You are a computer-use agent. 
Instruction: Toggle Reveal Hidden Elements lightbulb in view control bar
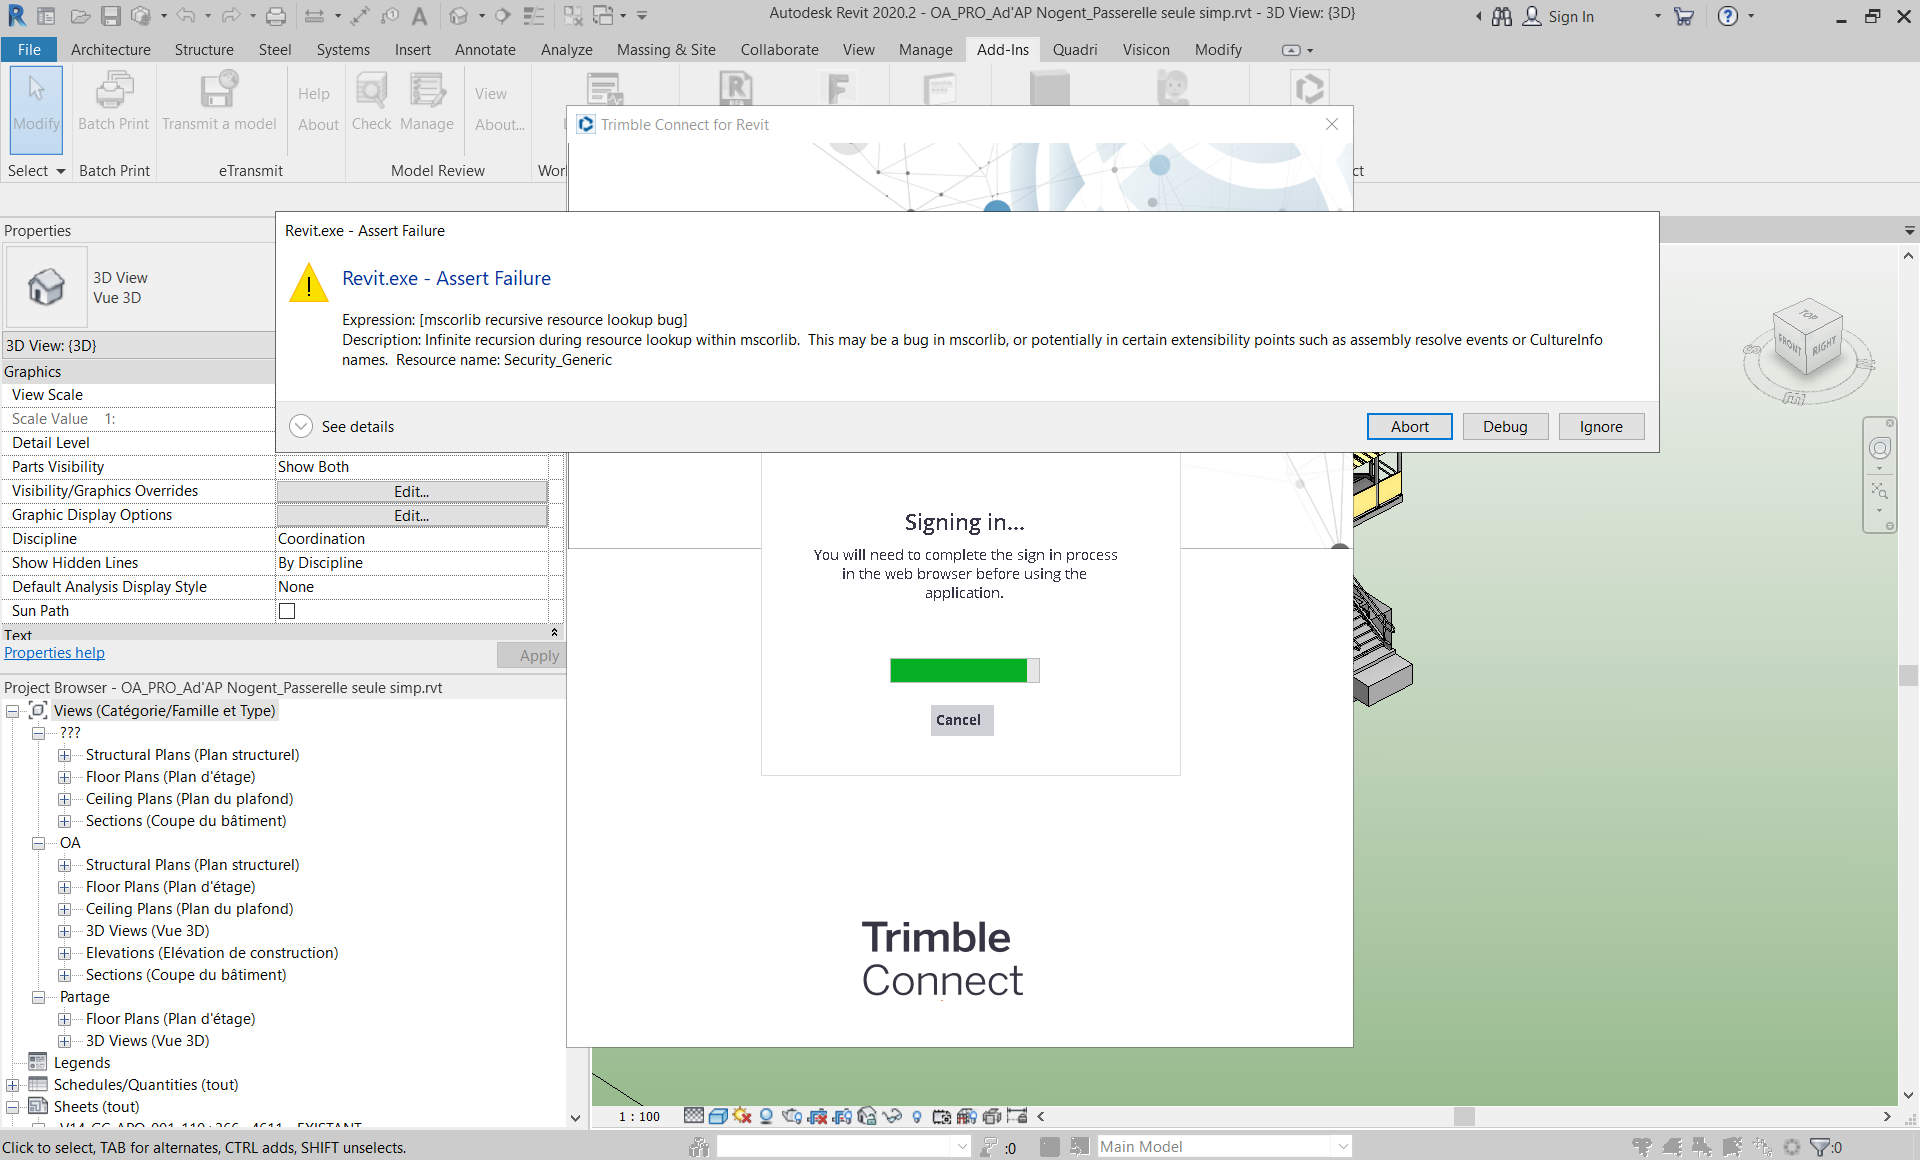916,1116
